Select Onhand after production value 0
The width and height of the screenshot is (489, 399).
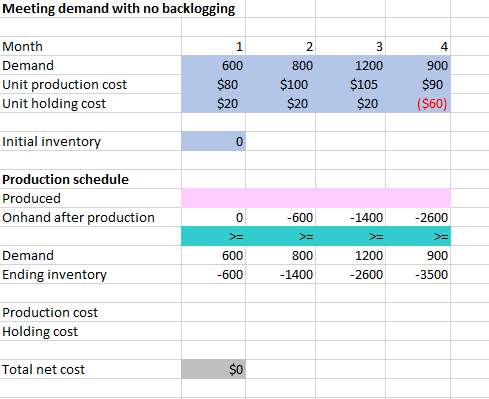pos(214,217)
